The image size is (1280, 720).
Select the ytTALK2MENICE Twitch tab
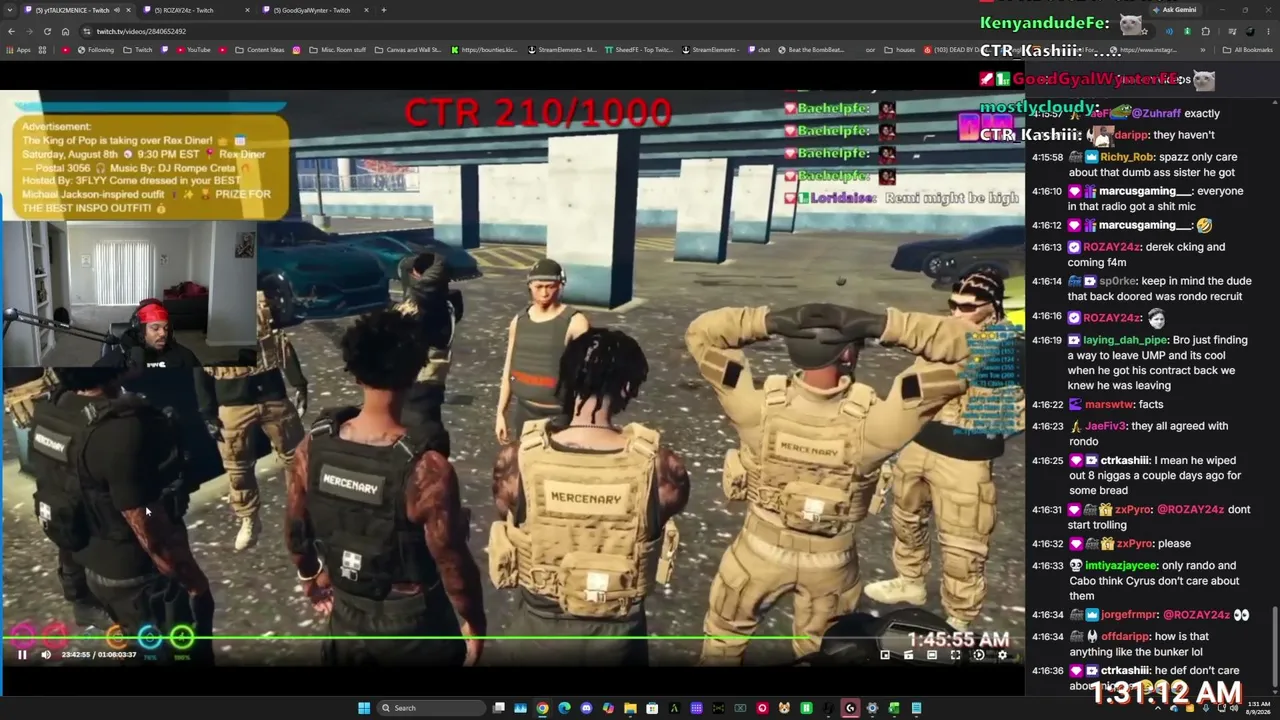coord(70,10)
